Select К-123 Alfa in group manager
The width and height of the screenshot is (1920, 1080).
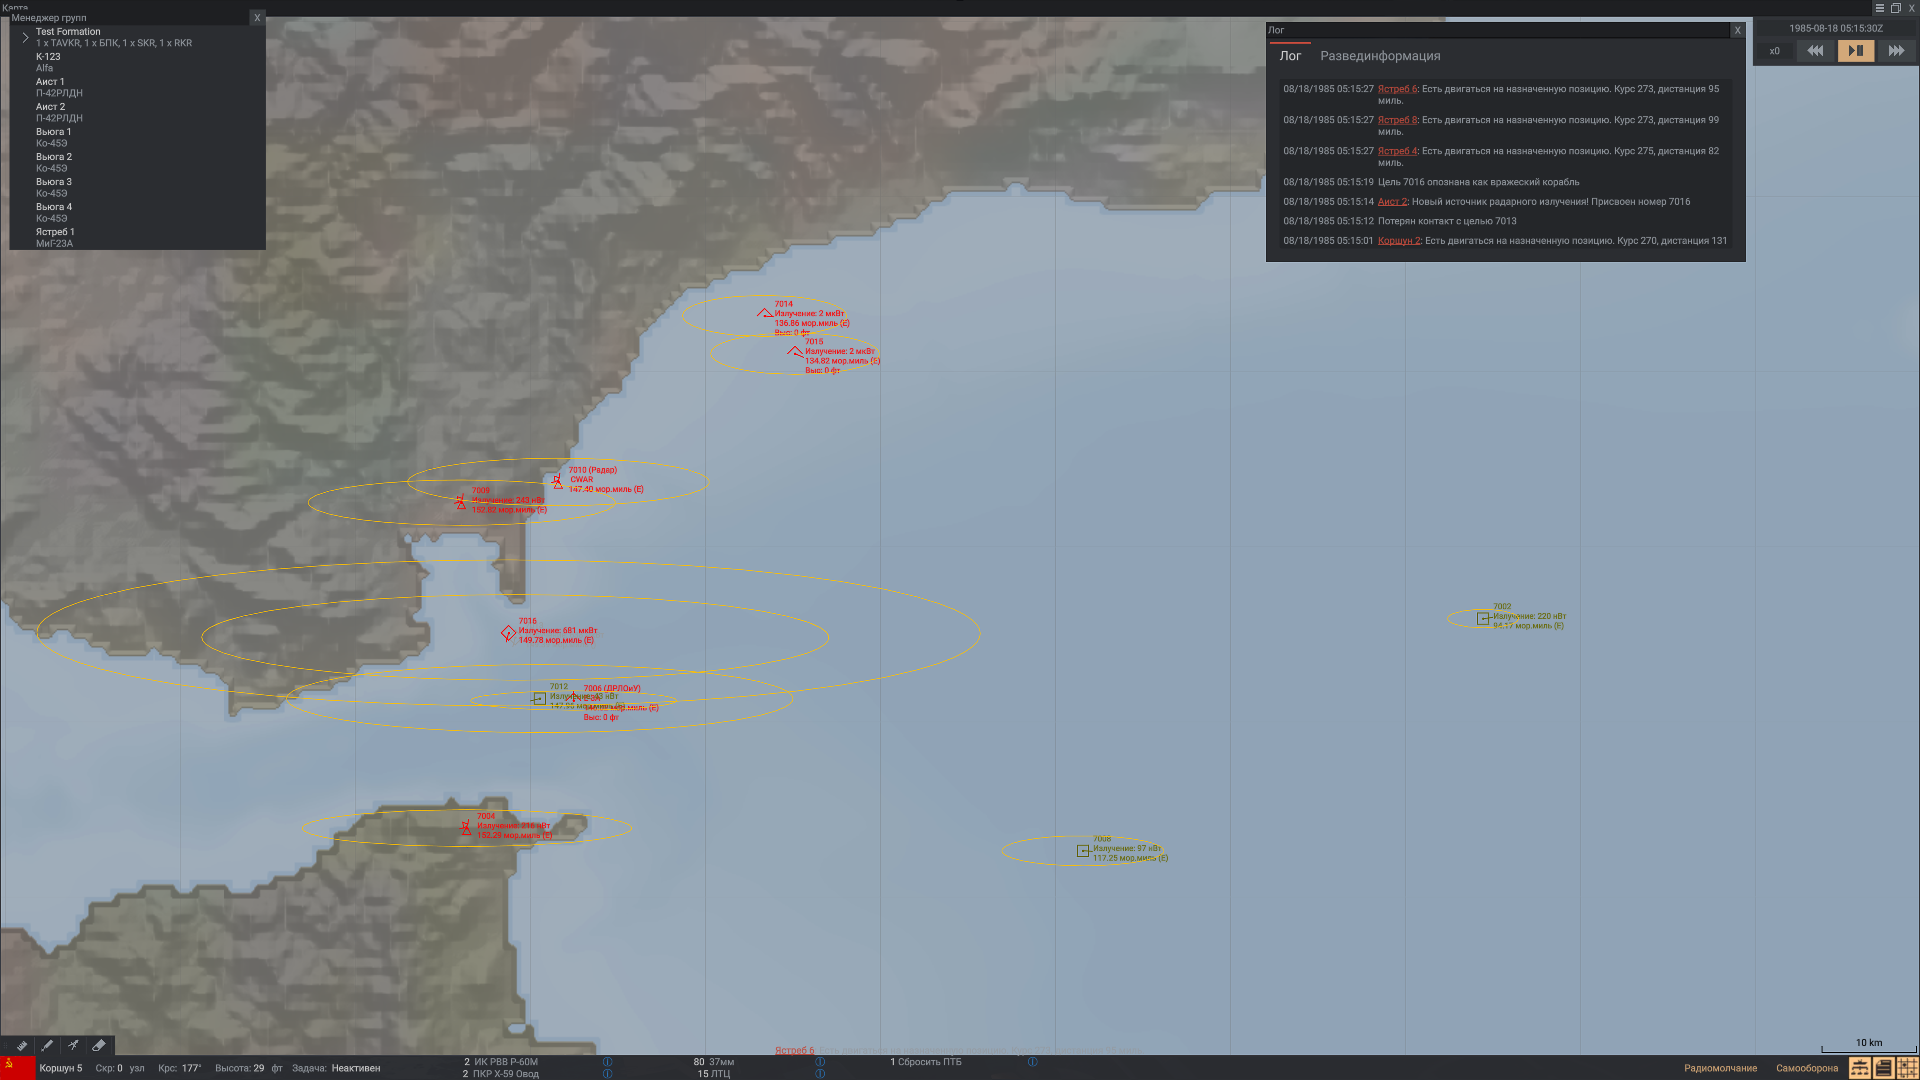pyautogui.click(x=48, y=62)
